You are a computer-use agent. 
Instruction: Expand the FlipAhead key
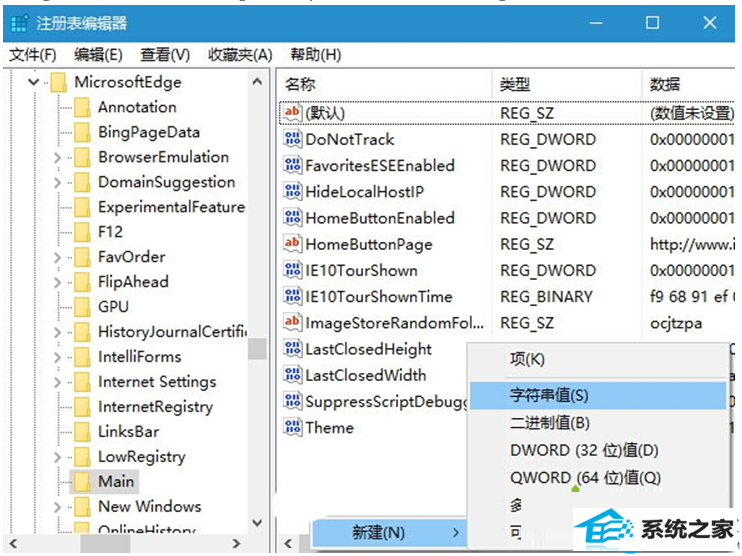tap(57, 282)
